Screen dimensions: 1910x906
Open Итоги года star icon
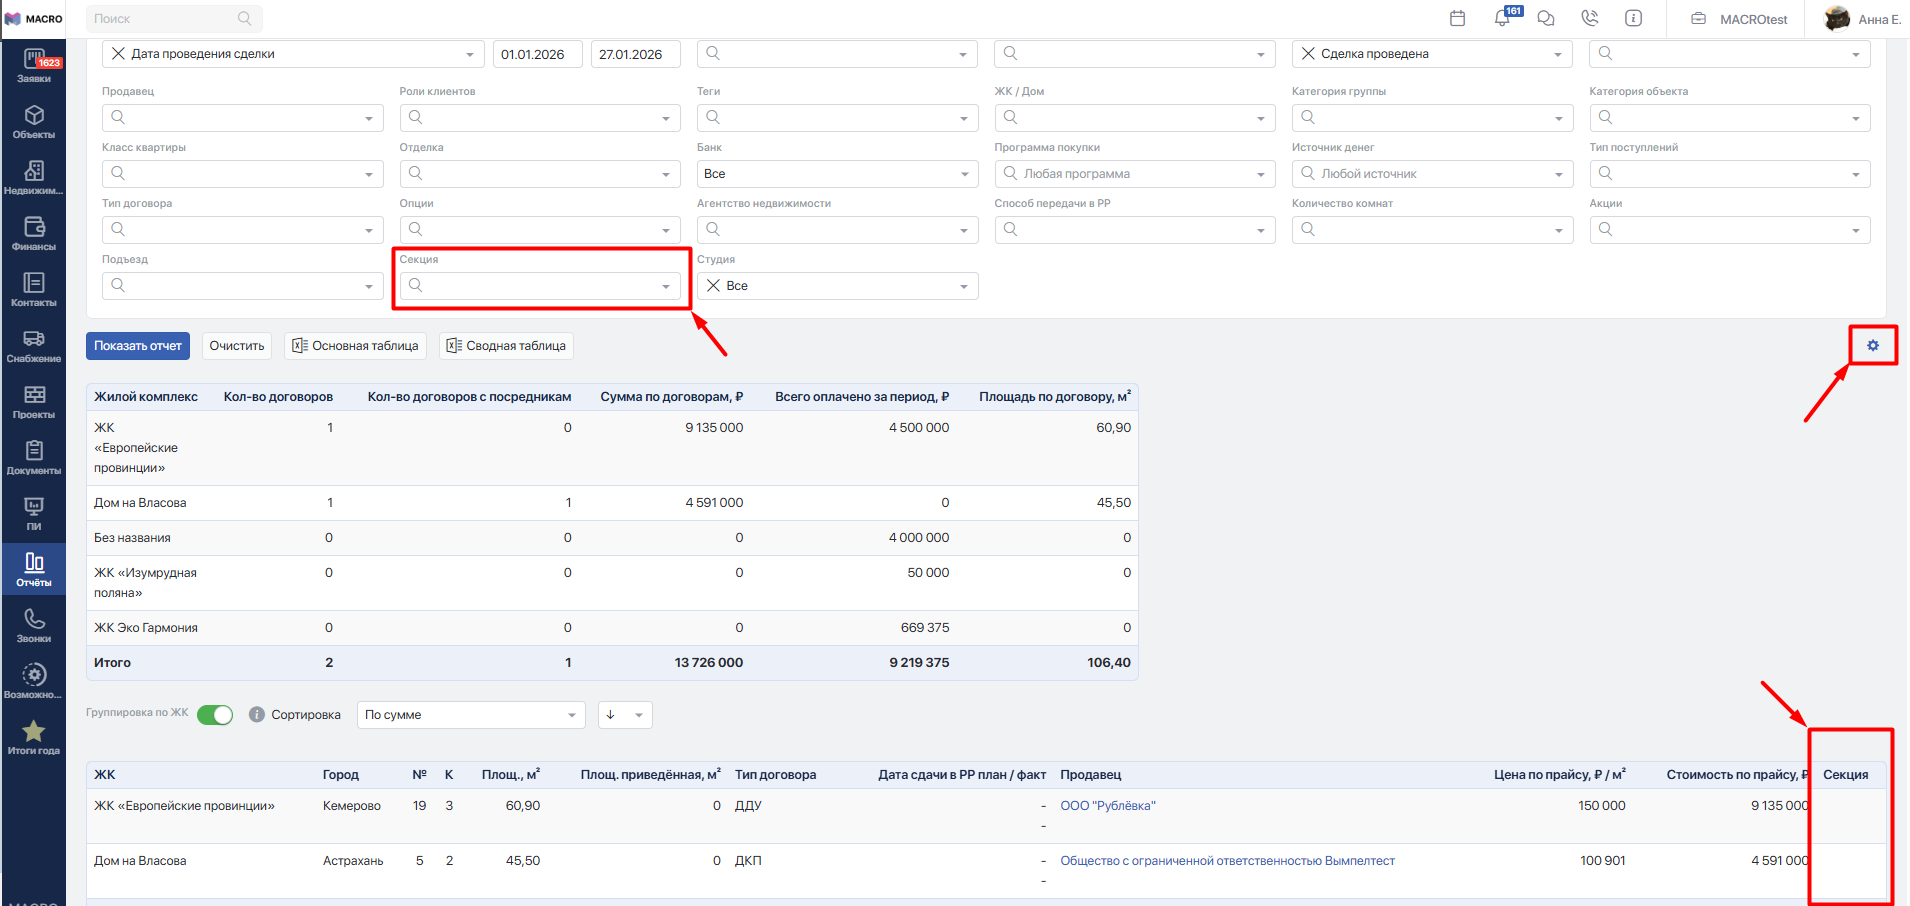tap(34, 738)
